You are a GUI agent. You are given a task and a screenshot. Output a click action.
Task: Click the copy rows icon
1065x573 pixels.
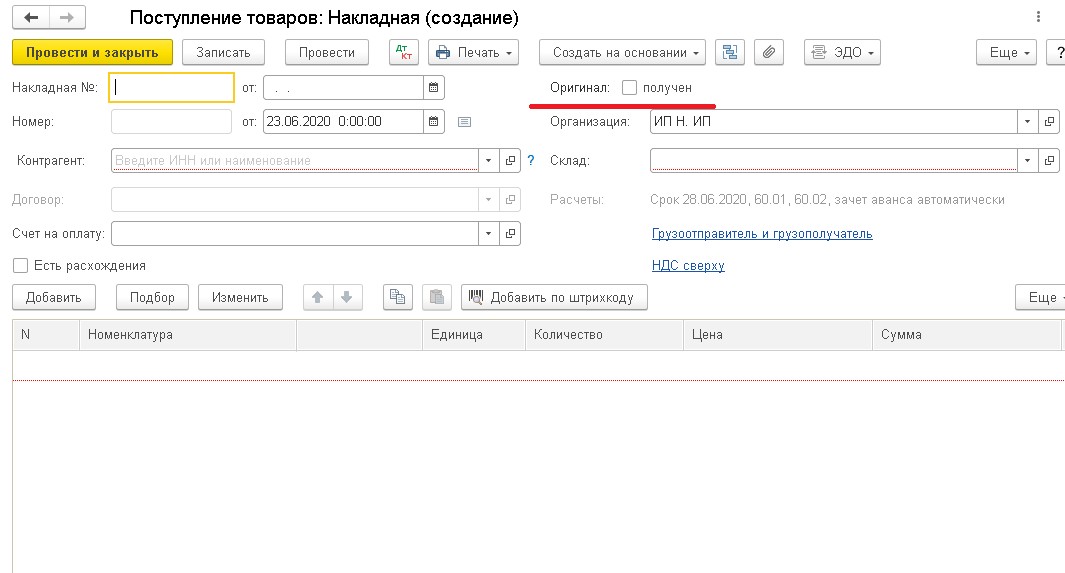[x=398, y=297]
